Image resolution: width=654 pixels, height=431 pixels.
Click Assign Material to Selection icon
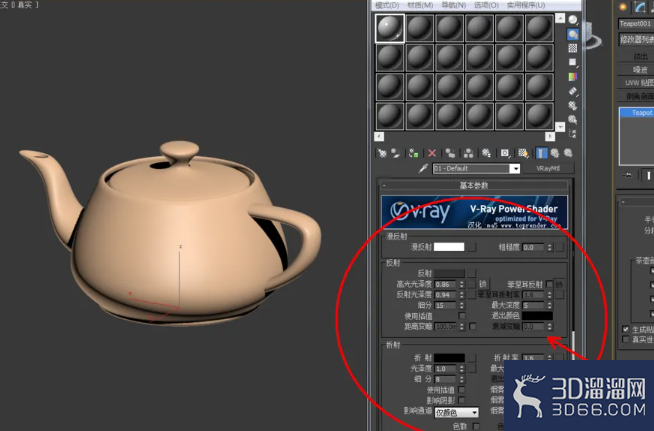tap(413, 153)
